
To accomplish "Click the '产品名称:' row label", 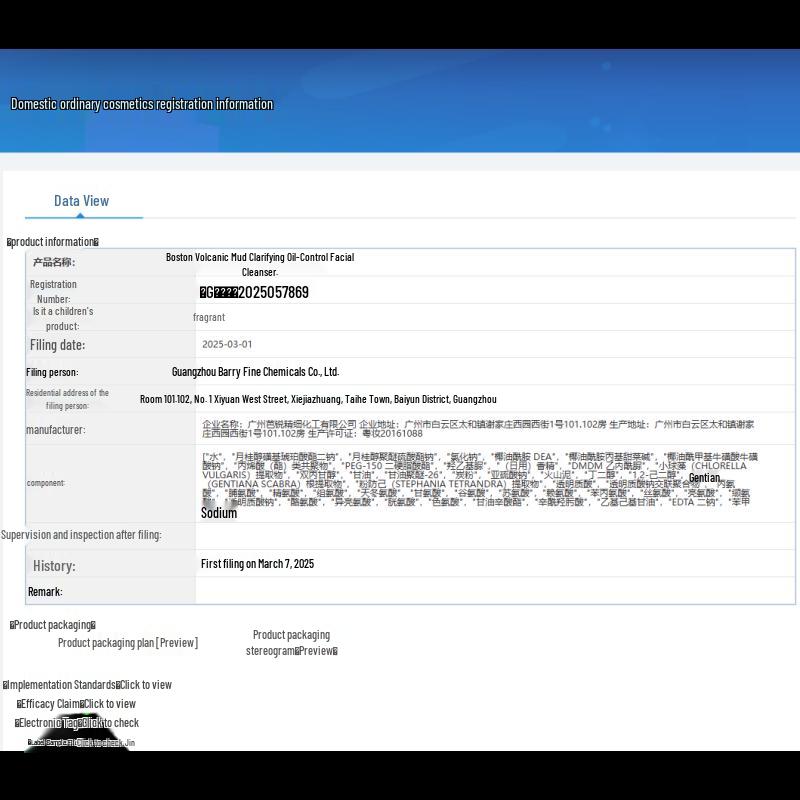I will 54,262.
